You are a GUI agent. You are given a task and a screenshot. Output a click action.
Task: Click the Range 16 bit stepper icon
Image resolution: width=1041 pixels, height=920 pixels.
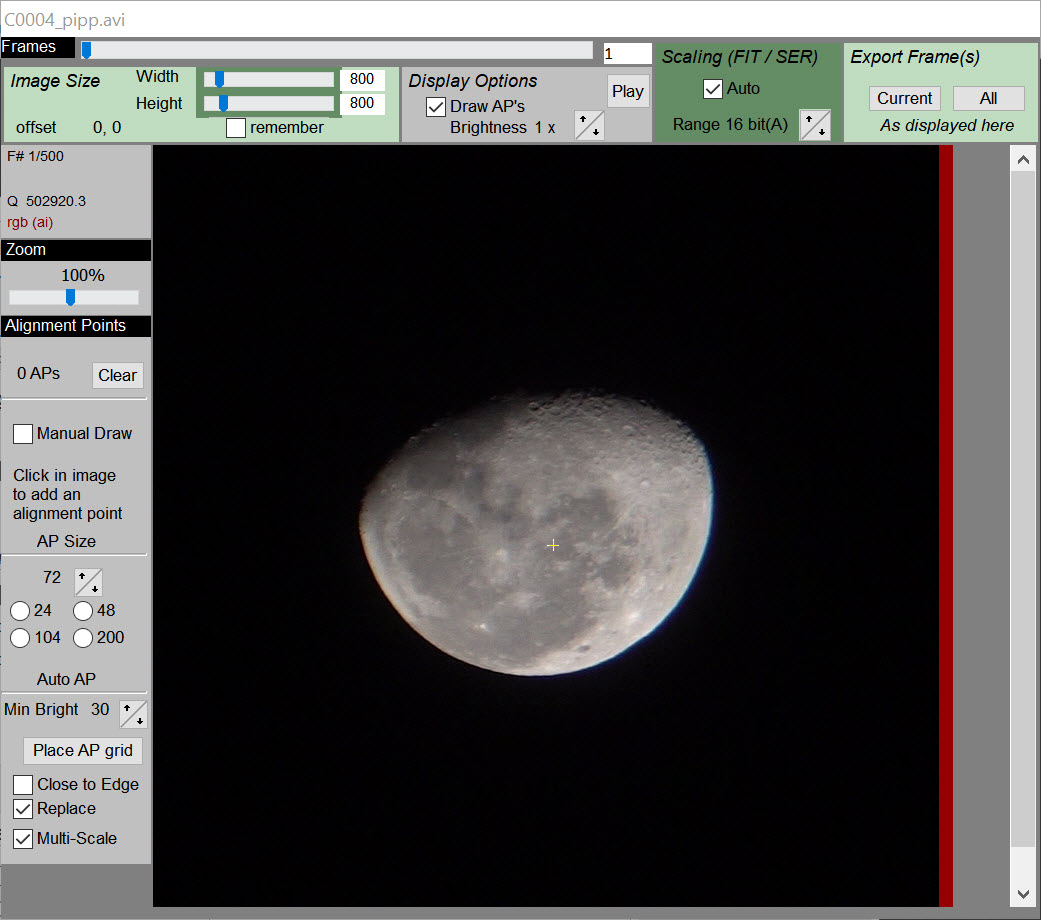[x=815, y=125]
